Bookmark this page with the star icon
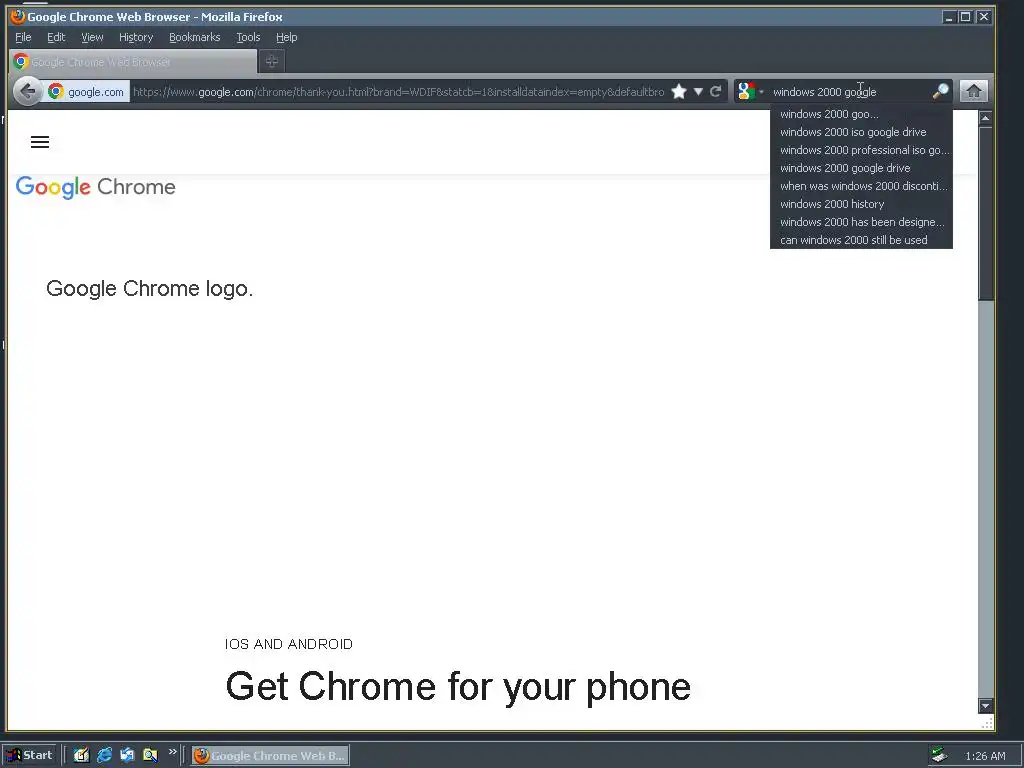The image size is (1024, 768). [679, 91]
